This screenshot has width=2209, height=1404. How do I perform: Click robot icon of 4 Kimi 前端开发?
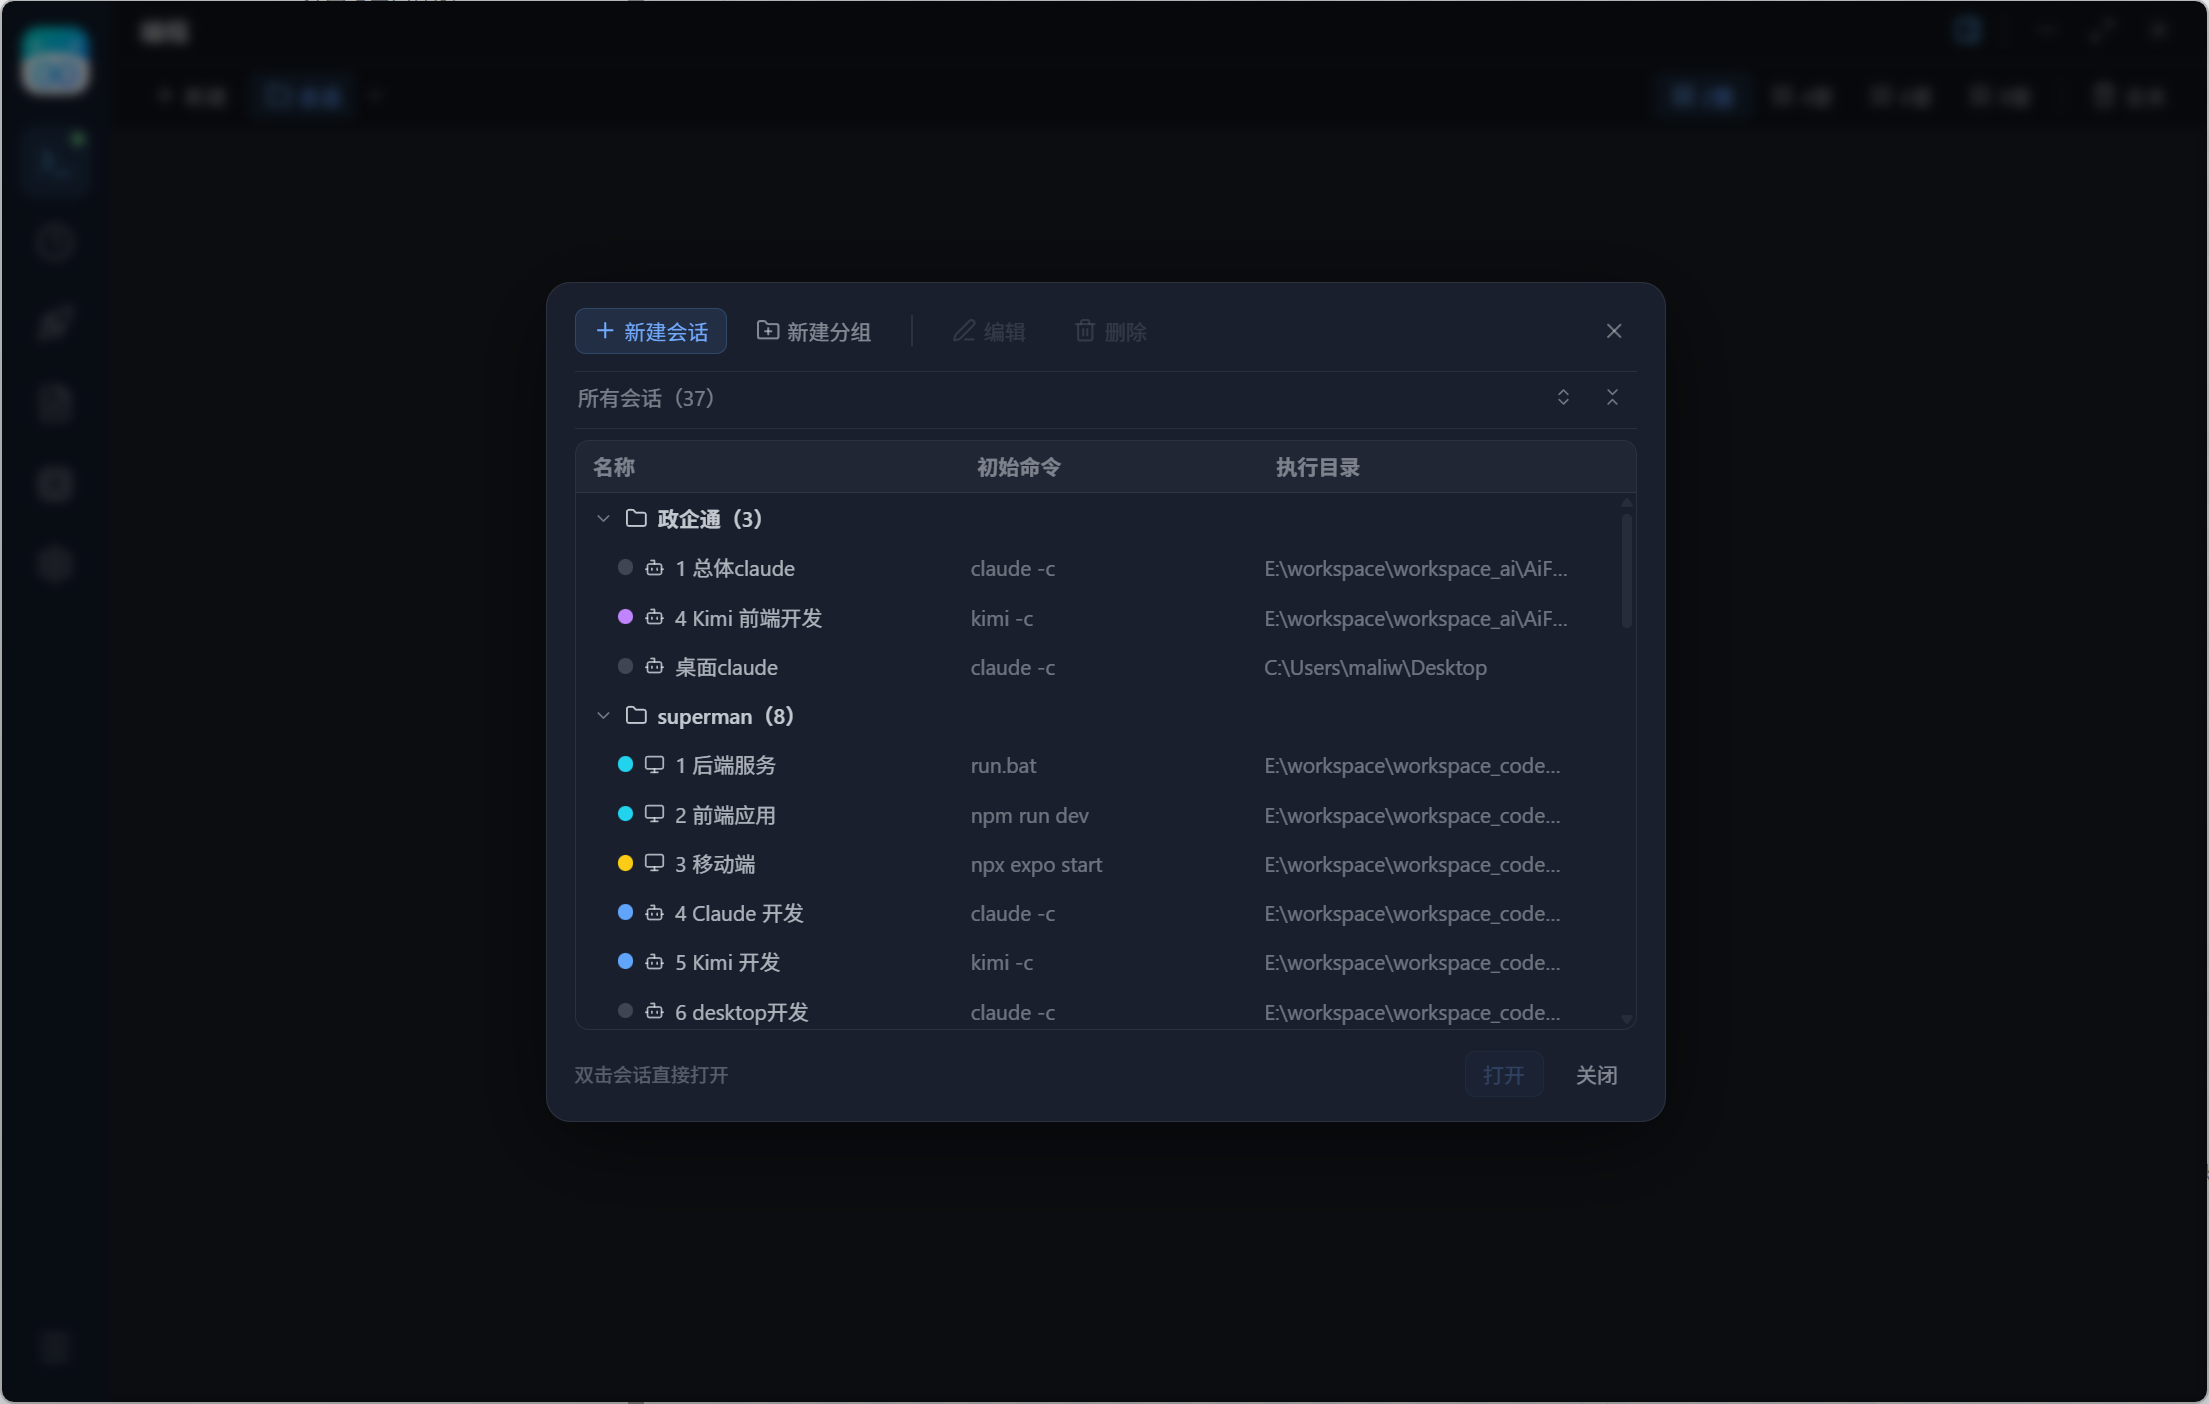click(654, 617)
